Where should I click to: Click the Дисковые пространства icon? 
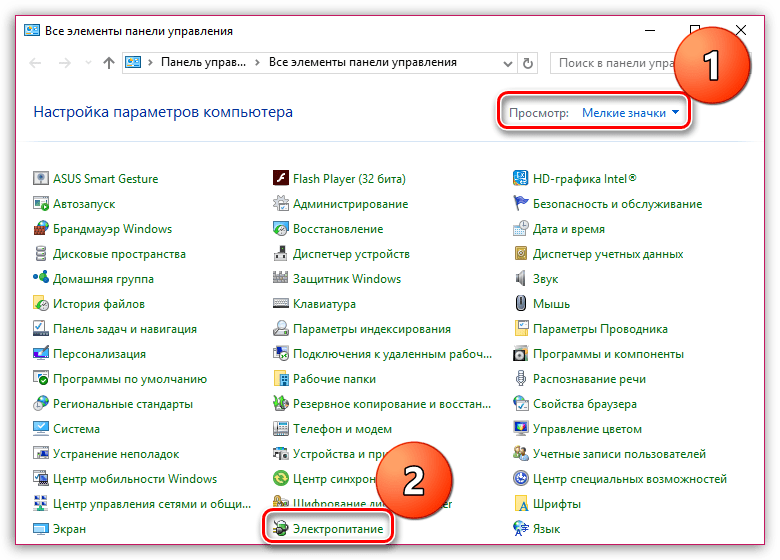click(x=41, y=253)
